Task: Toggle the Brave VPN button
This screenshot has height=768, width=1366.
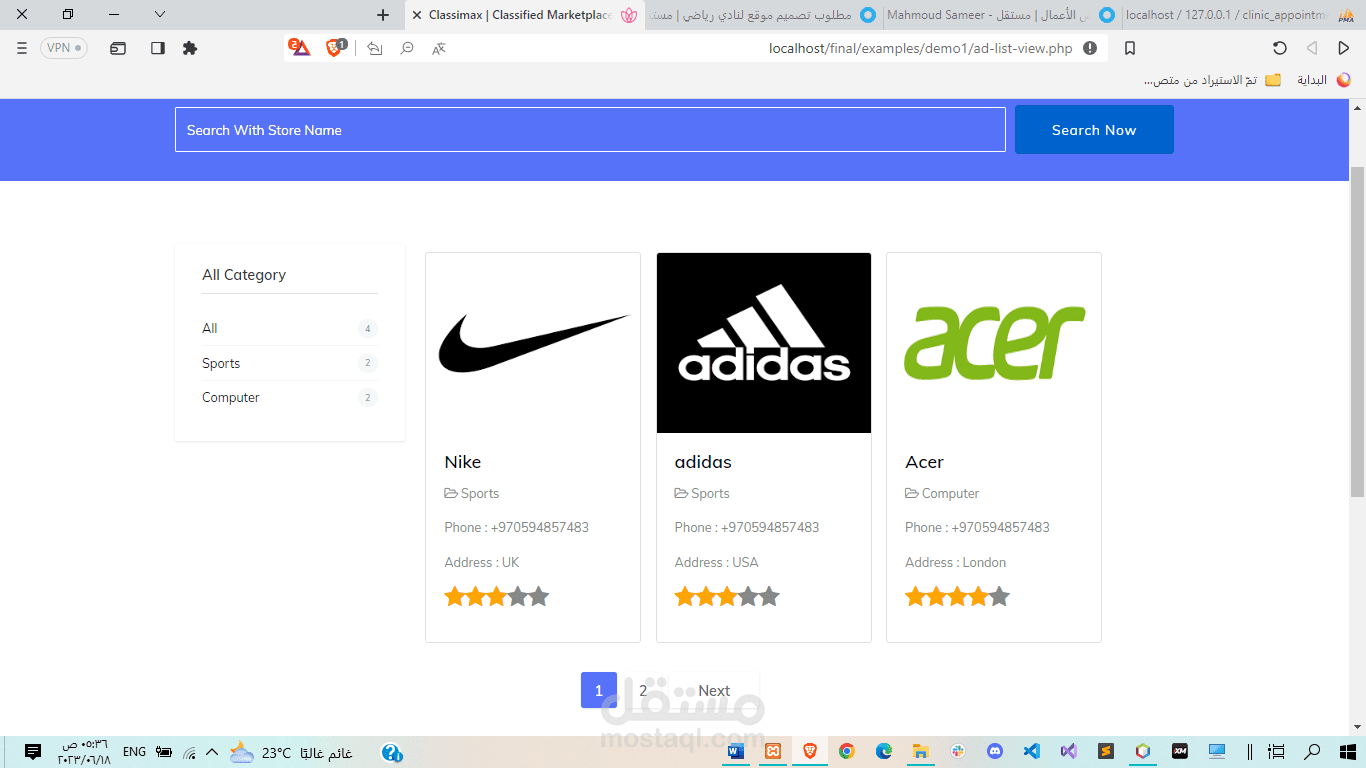Action: [x=64, y=48]
